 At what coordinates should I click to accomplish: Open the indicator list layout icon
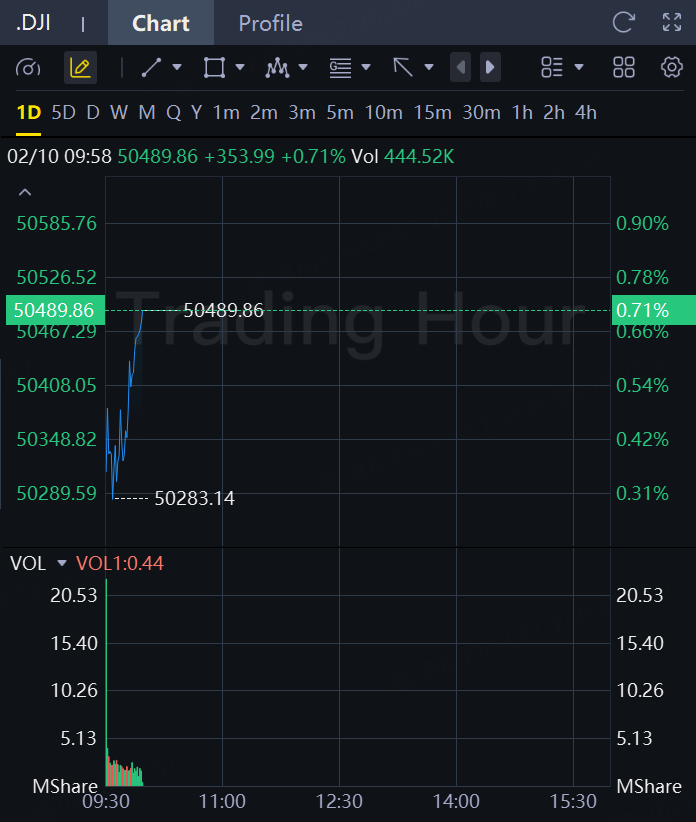pos(552,67)
